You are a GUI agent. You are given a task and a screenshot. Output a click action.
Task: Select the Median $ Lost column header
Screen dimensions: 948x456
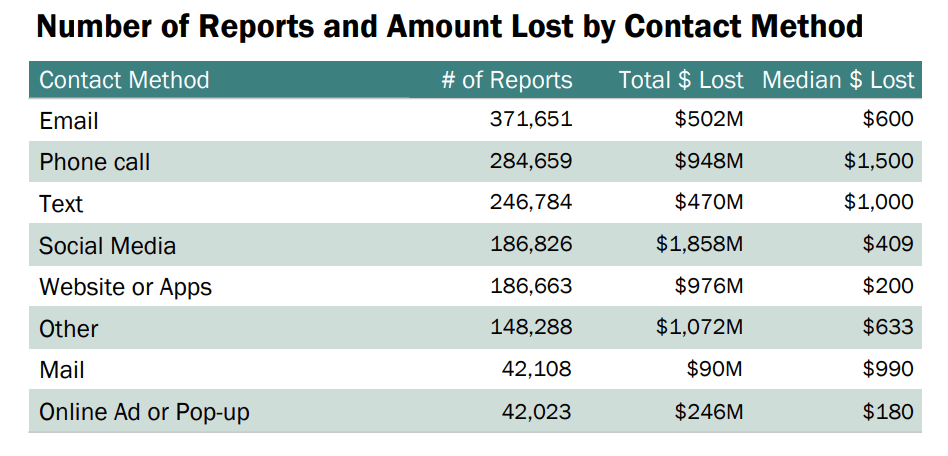(x=838, y=80)
